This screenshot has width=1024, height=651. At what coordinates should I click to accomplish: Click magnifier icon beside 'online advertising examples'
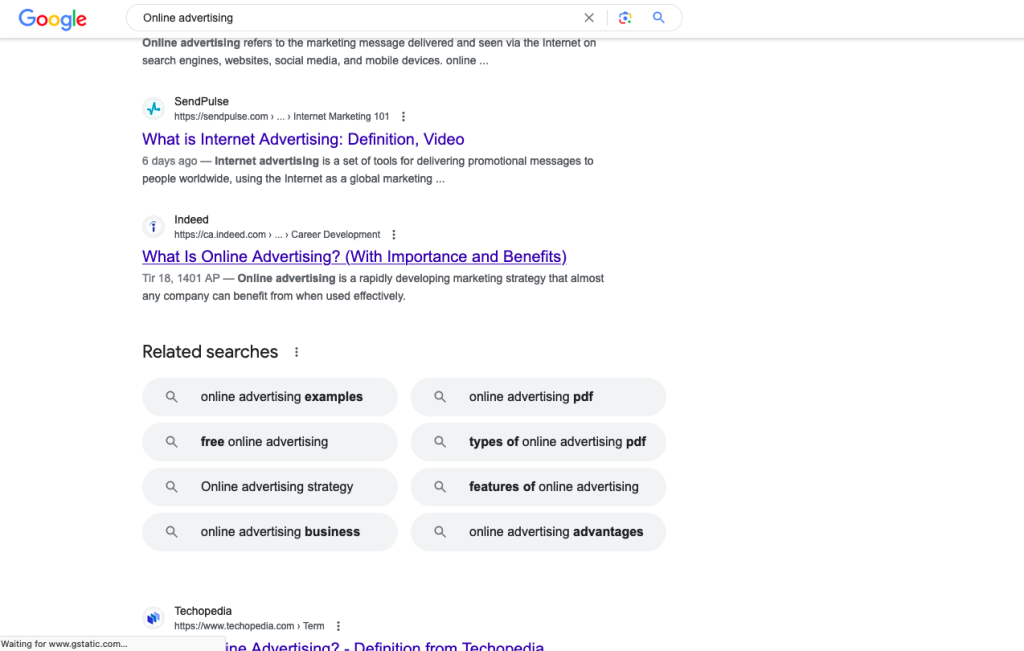pos(171,397)
